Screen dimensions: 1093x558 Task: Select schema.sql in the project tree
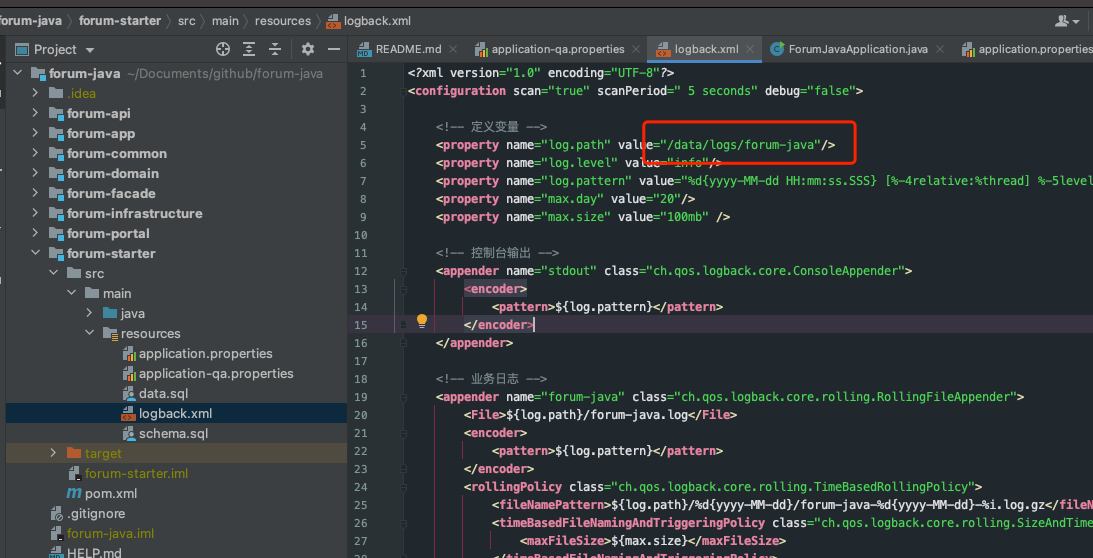(173, 433)
